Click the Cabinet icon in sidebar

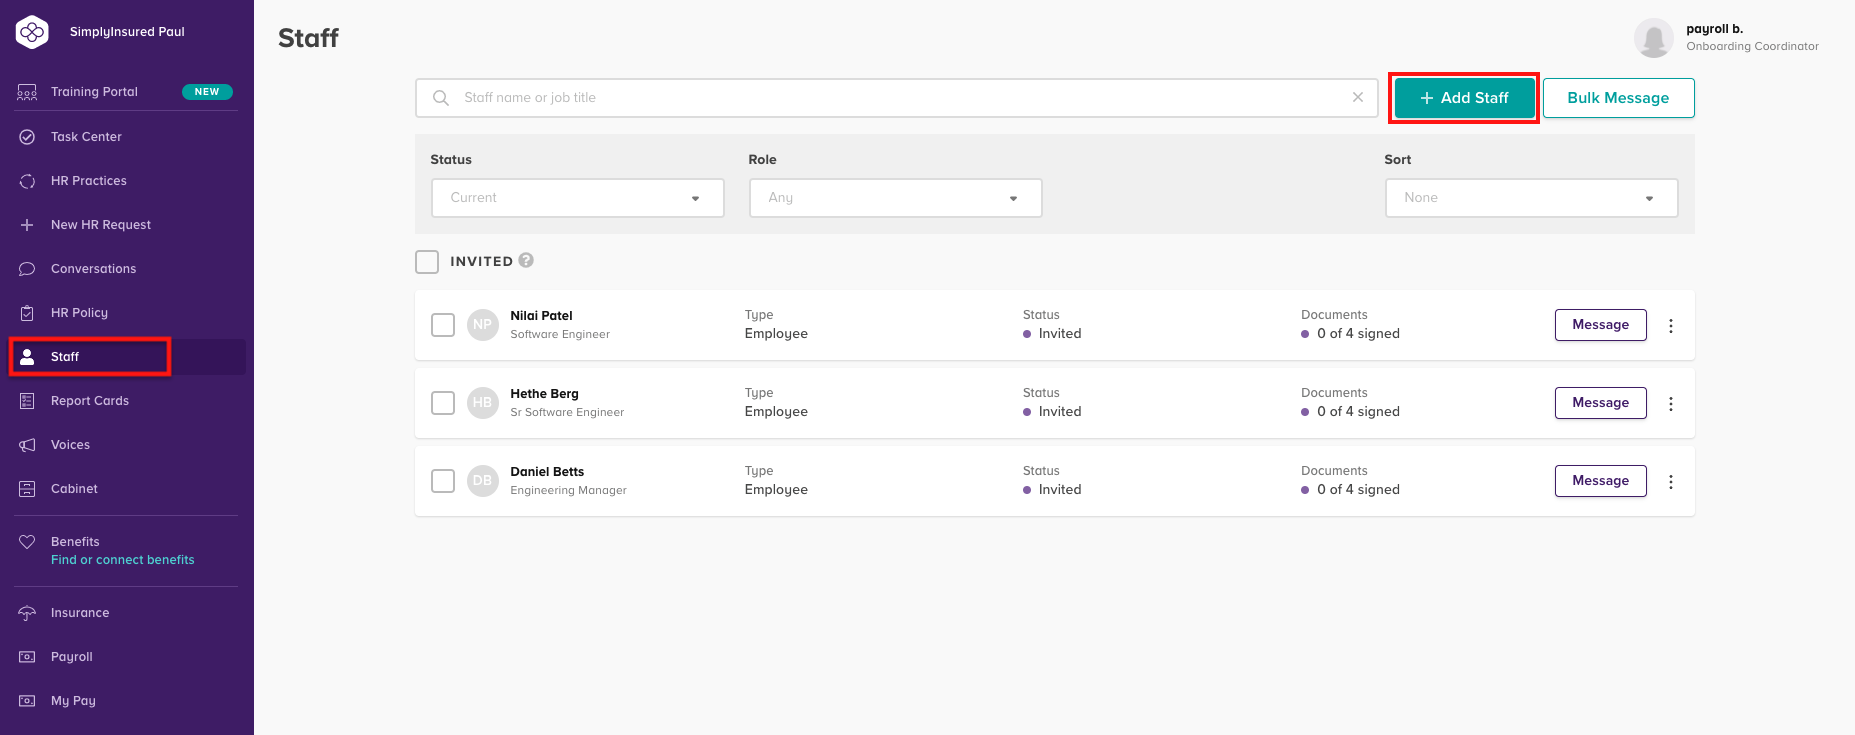[x=27, y=489]
